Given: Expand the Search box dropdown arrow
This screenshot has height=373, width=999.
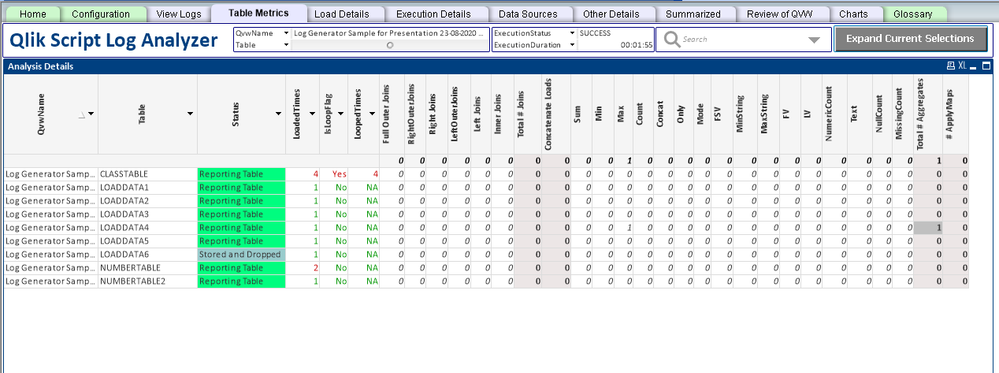Looking at the screenshot, I should tap(814, 40).
